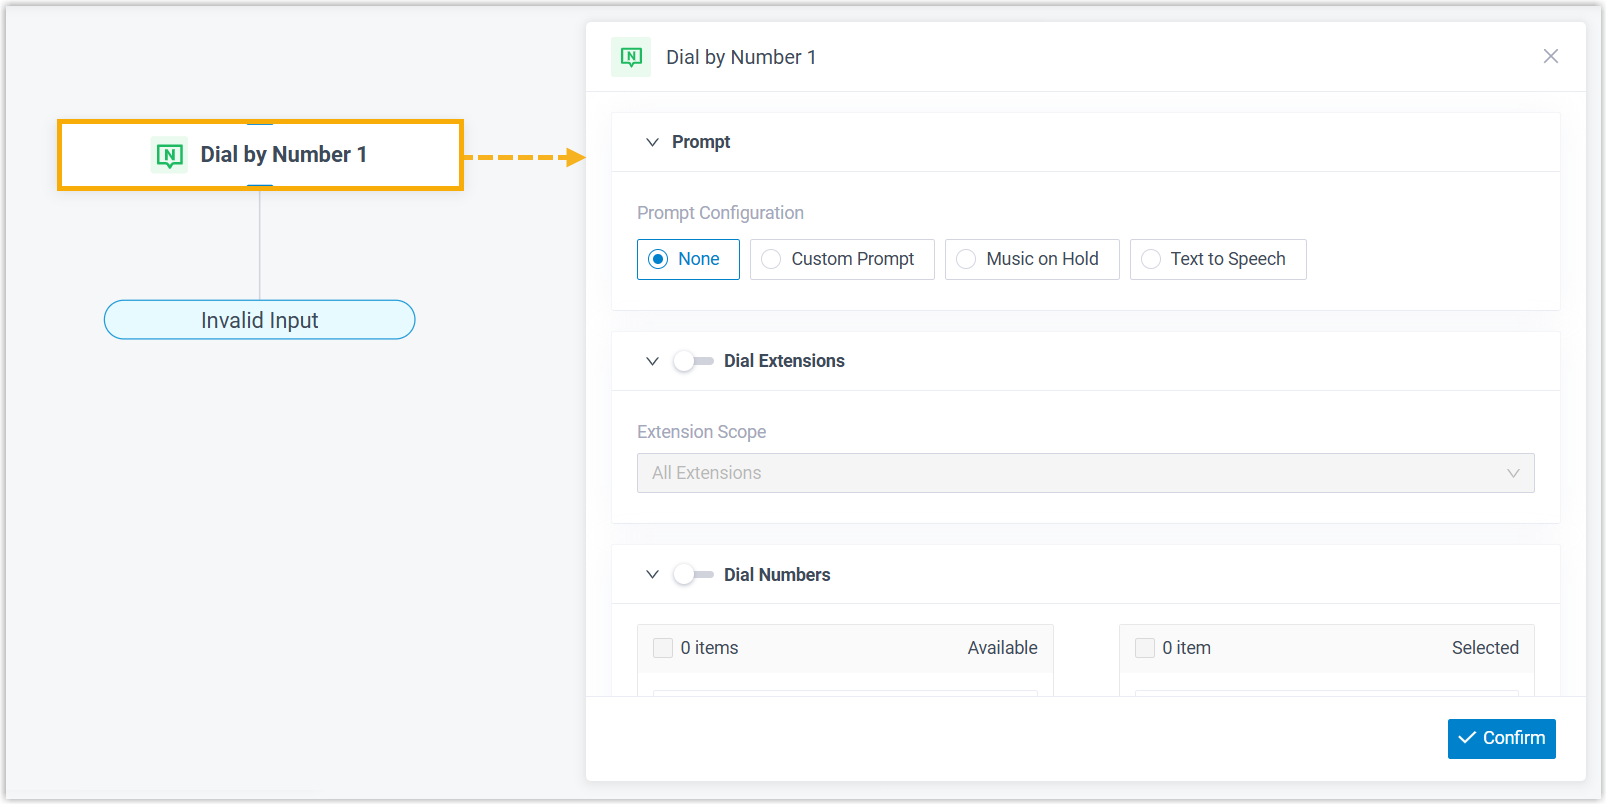Collapse the Dial Numbers section chevron
The image size is (1607, 805).
(x=652, y=575)
